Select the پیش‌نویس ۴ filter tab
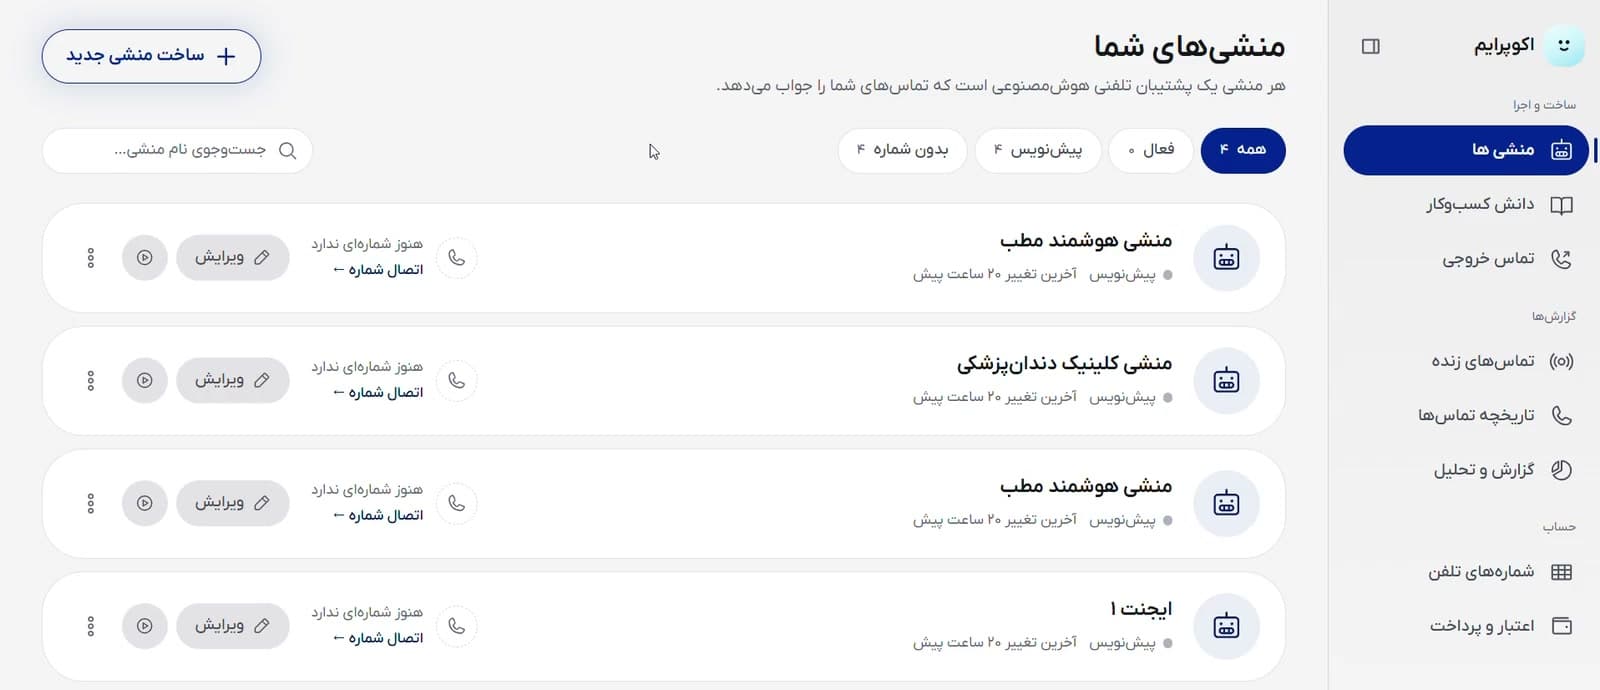Screen dimensions: 1600x690 pos(1038,150)
